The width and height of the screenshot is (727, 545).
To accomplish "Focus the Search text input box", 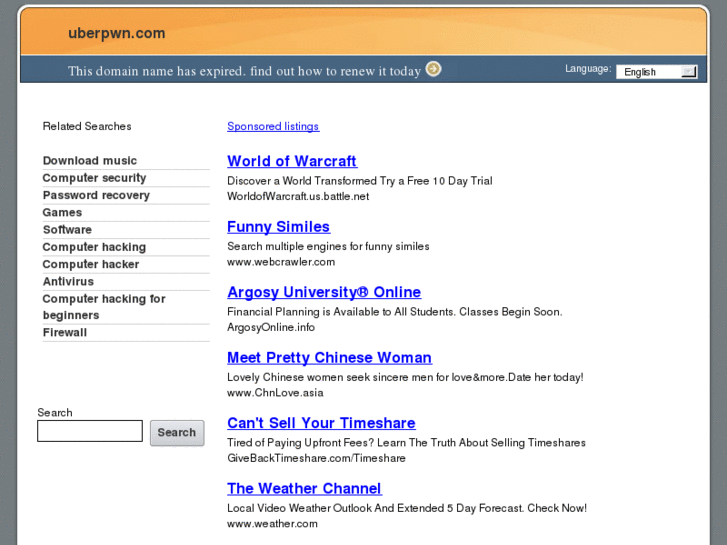I will point(90,431).
